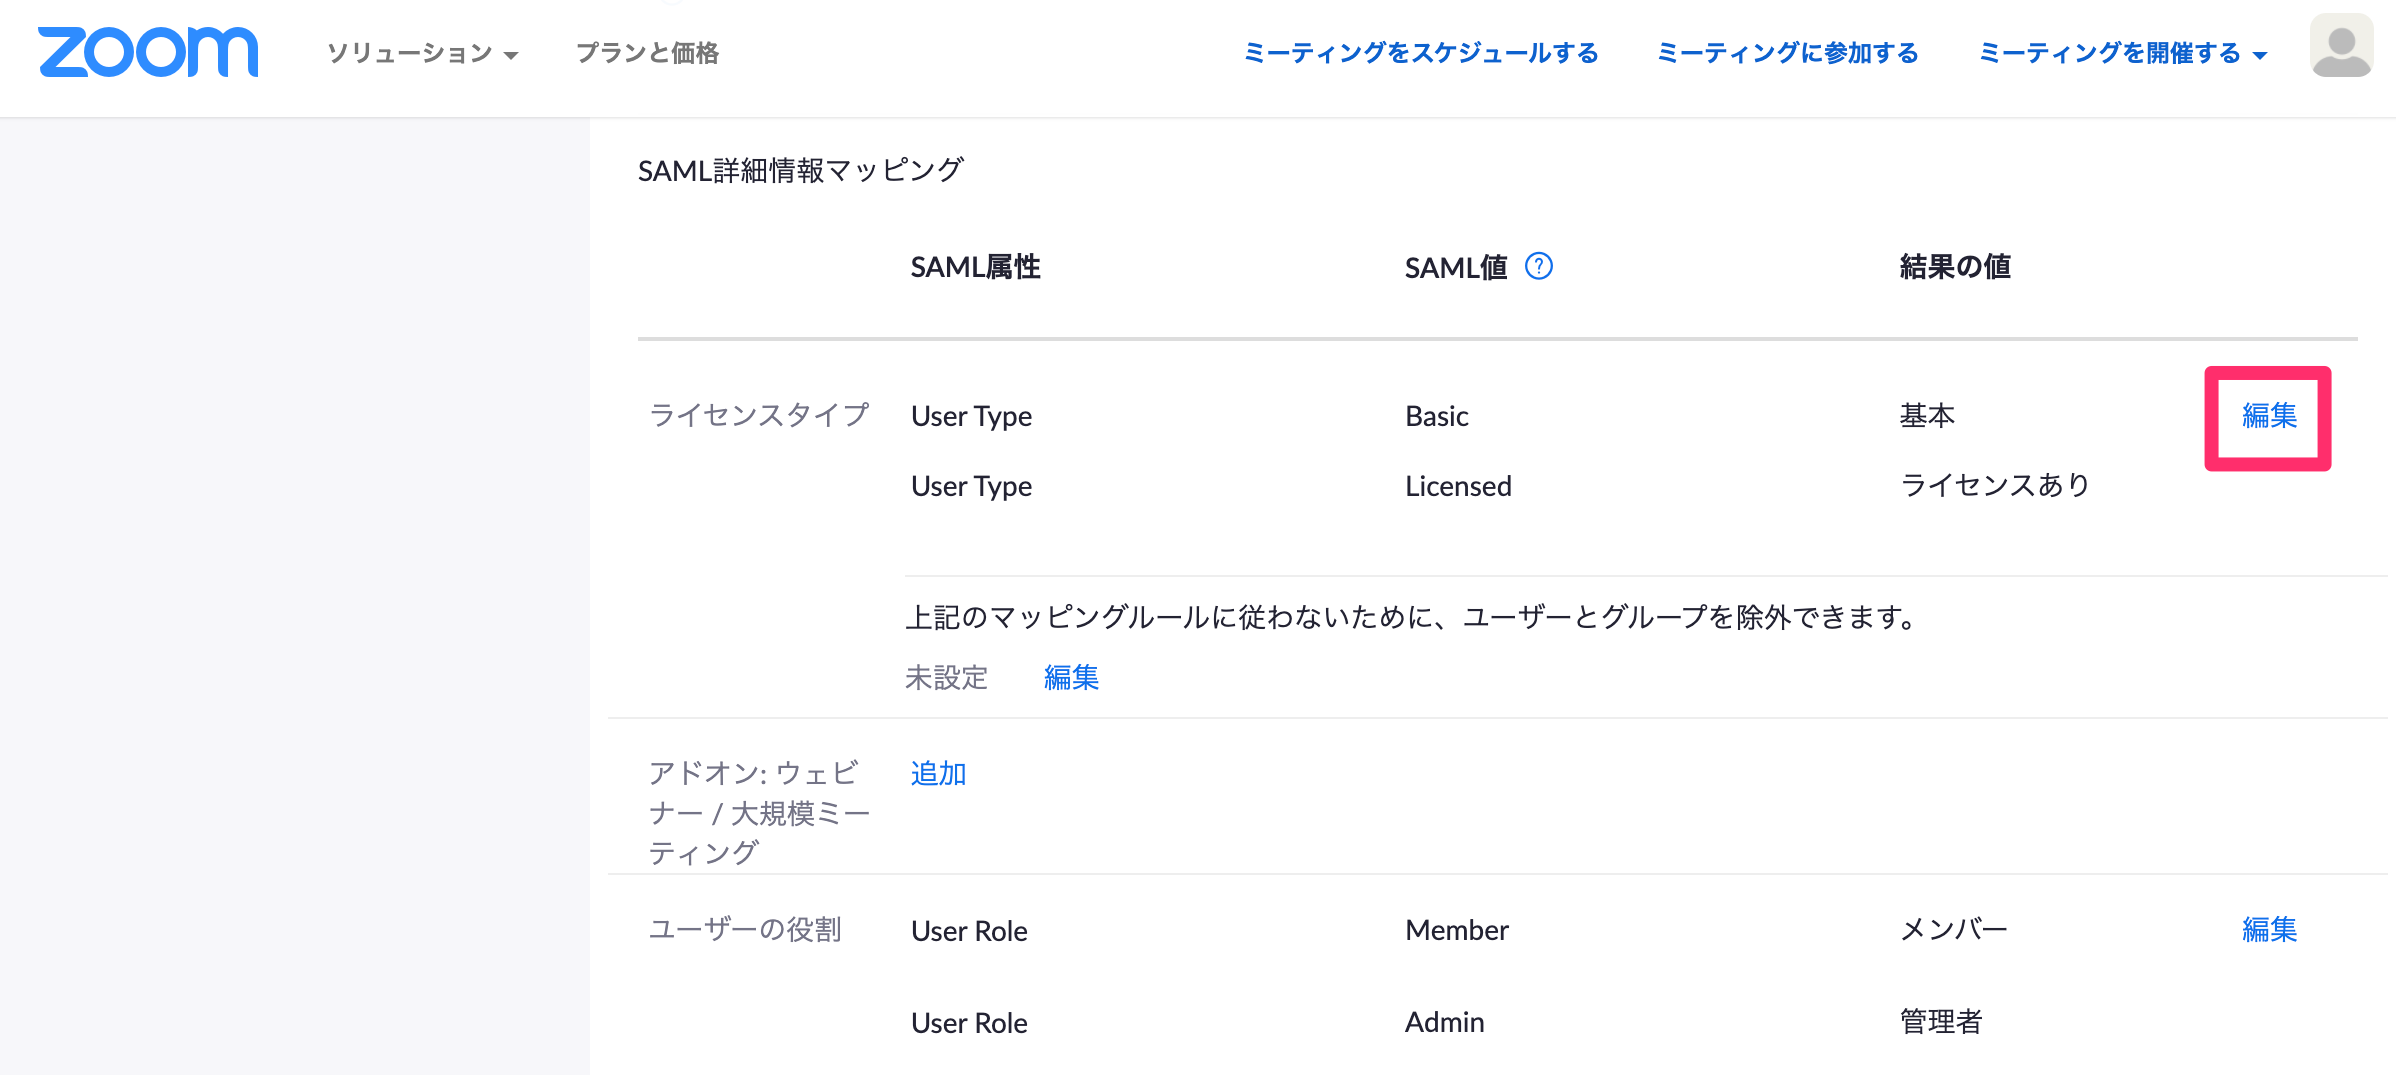Select the Admin SAML value
The image size is (2396, 1075).
pos(1444,1022)
